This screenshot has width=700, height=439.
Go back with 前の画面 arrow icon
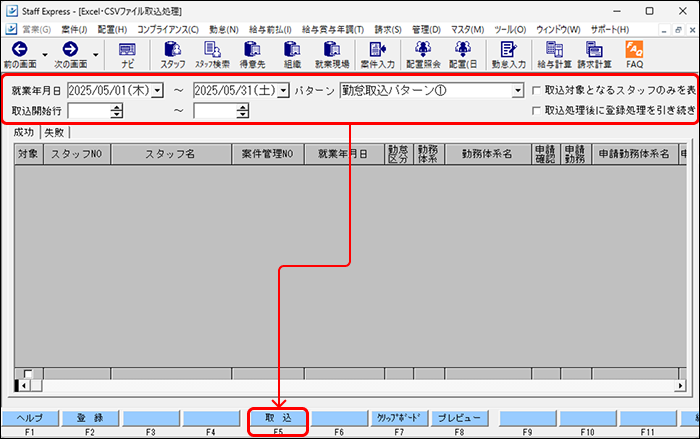pyautogui.click(x=19, y=50)
